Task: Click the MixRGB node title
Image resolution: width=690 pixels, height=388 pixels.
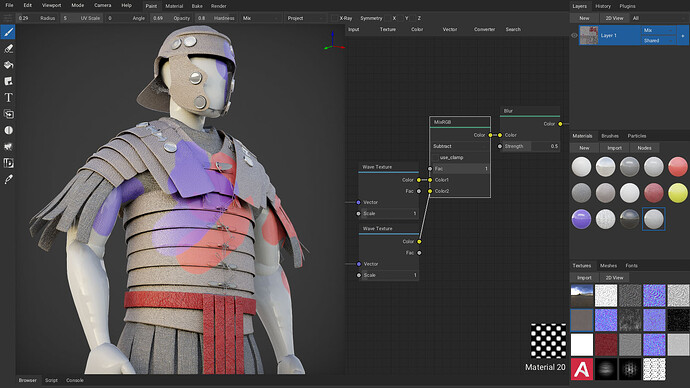Action: tap(443, 122)
